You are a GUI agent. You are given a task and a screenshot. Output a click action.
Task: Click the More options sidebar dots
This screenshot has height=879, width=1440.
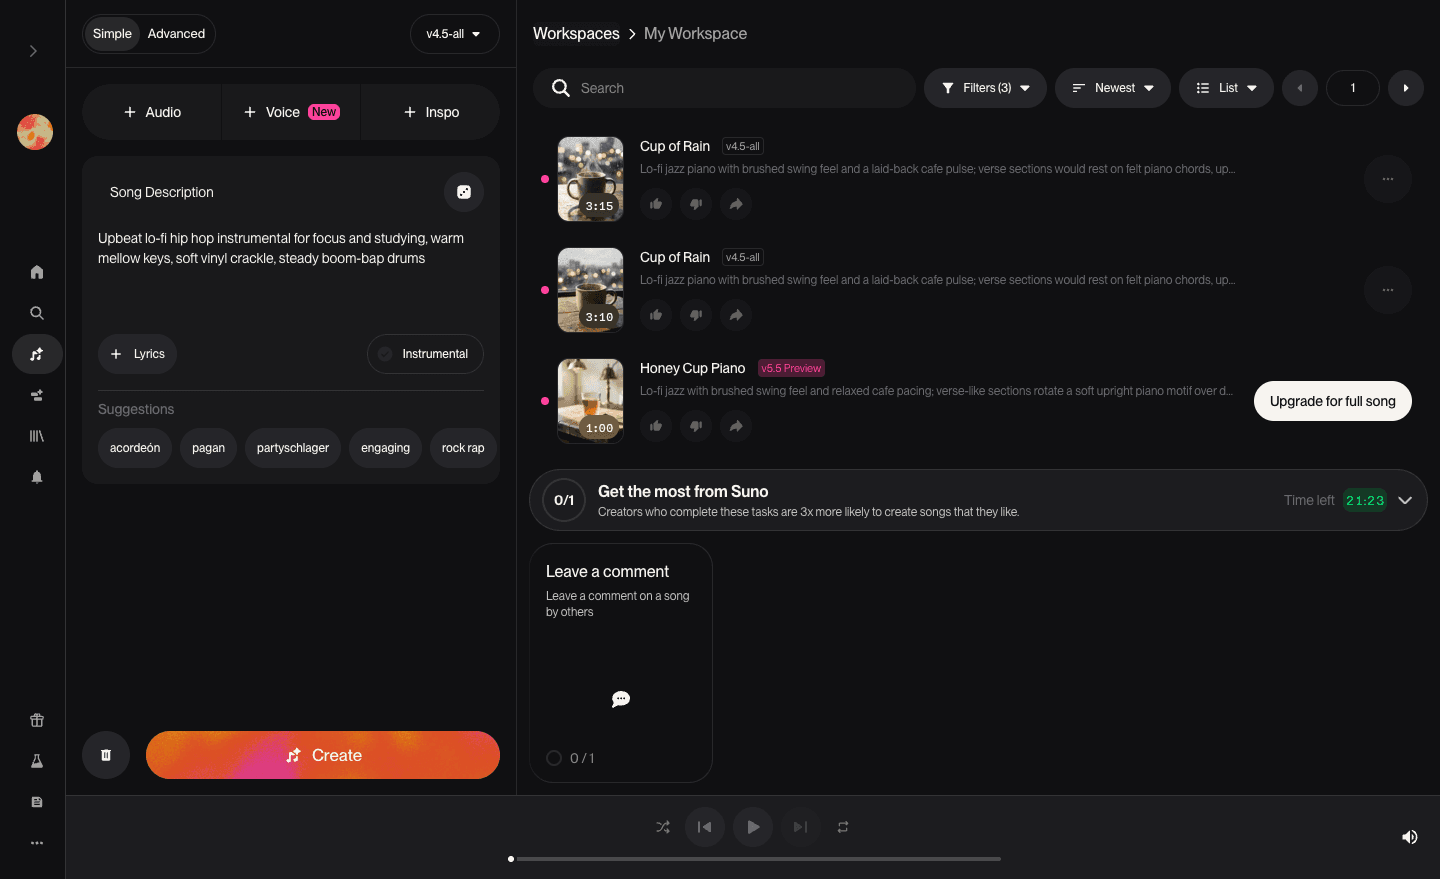click(37, 843)
